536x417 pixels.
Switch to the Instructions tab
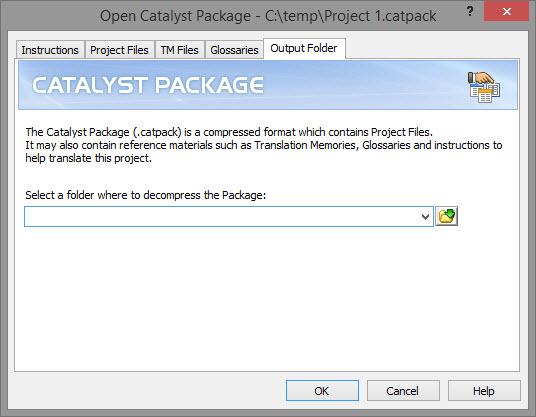tap(50, 50)
